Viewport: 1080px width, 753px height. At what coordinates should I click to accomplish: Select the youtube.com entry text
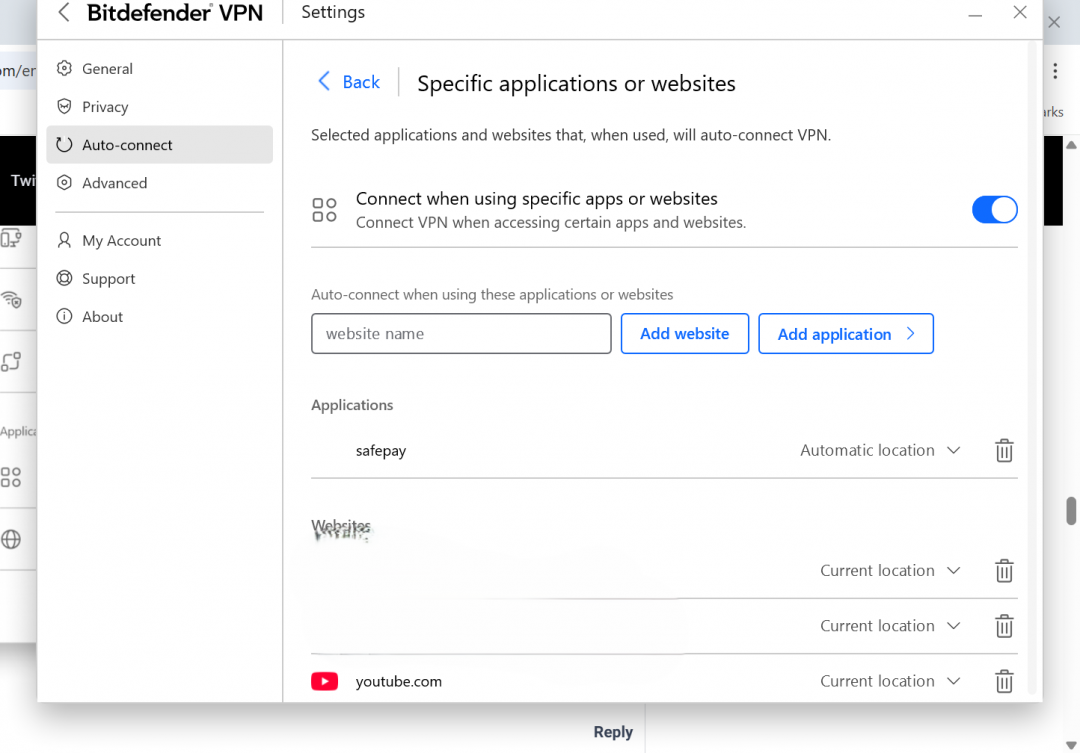[x=399, y=681]
